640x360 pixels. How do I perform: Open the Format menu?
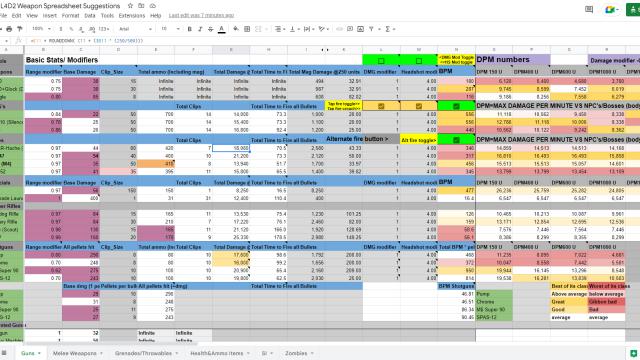point(70,16)
